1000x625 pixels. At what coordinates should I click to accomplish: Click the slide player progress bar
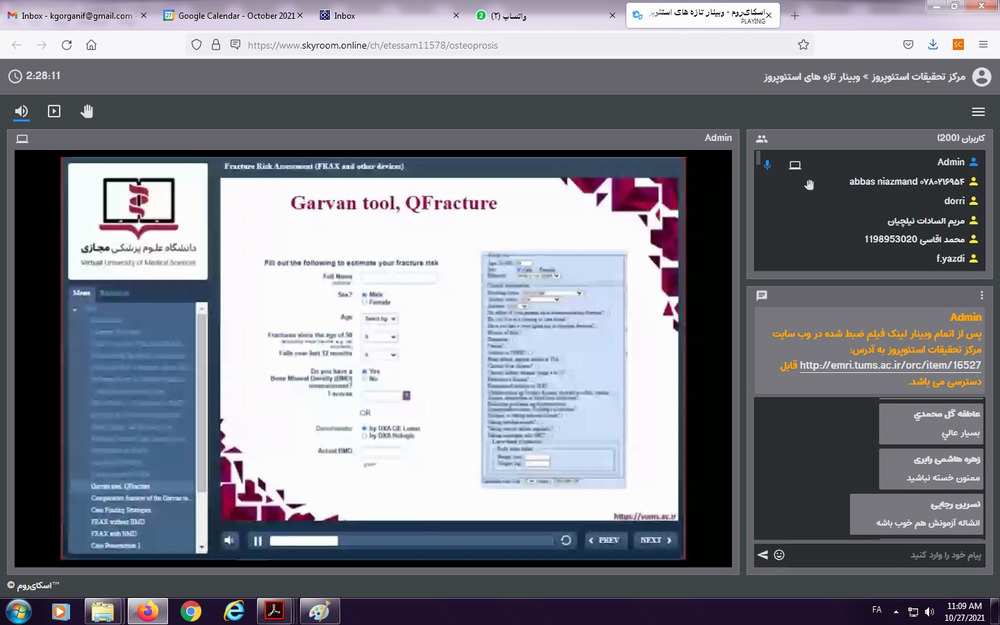pyautogui.click(x=410, y=540)
